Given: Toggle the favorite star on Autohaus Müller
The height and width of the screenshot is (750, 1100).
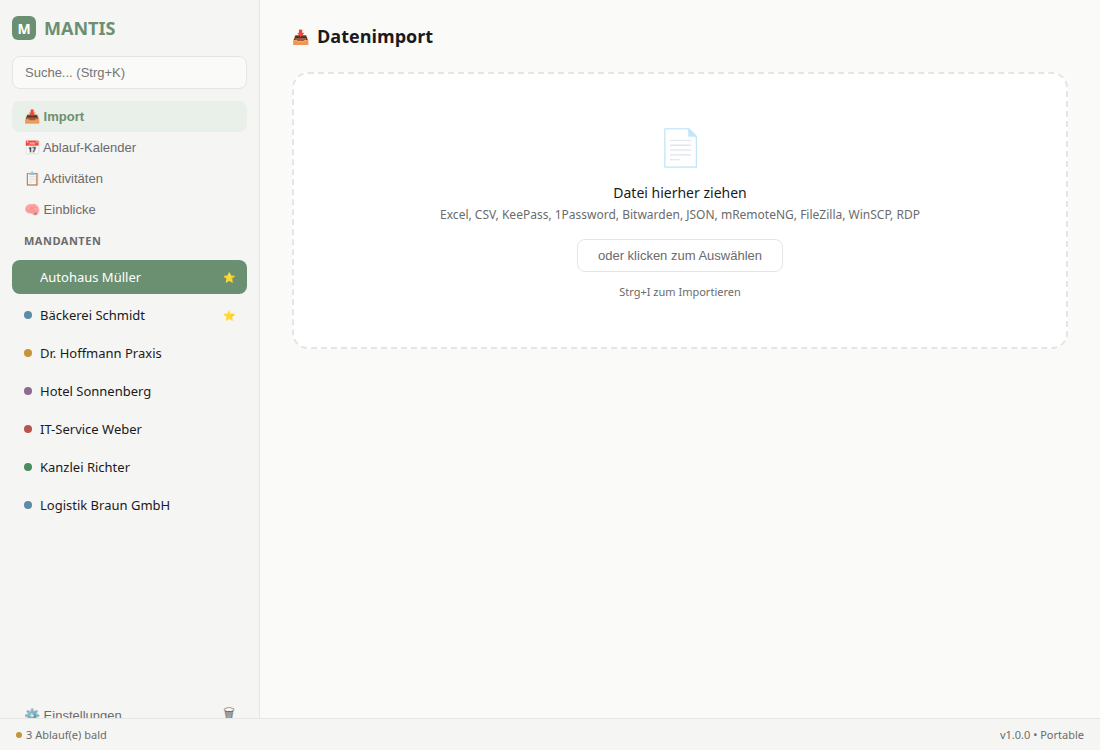Looking at the screenshot, I should (229, 277).
